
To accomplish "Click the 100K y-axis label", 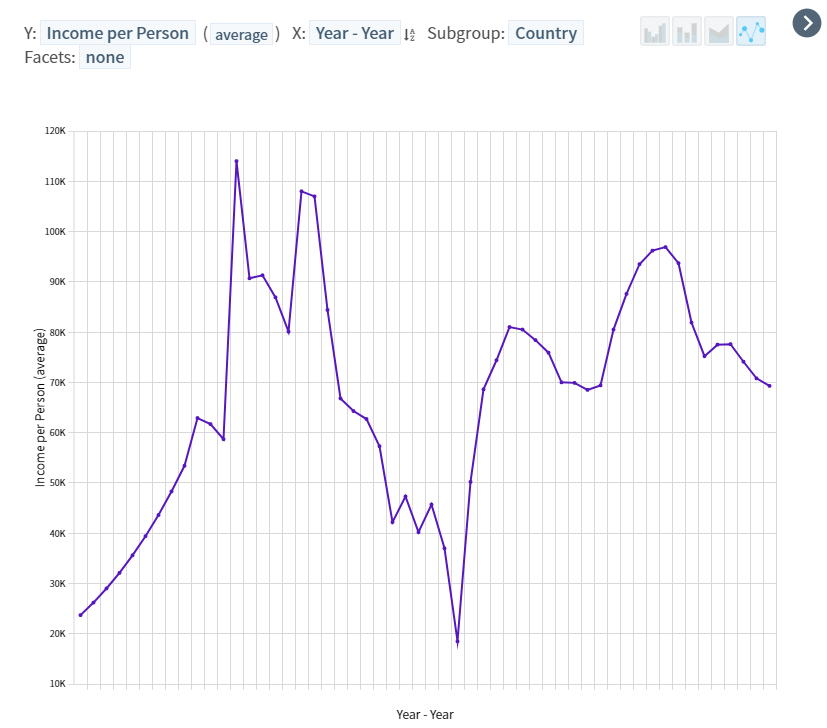I will (x=55, y=232).
